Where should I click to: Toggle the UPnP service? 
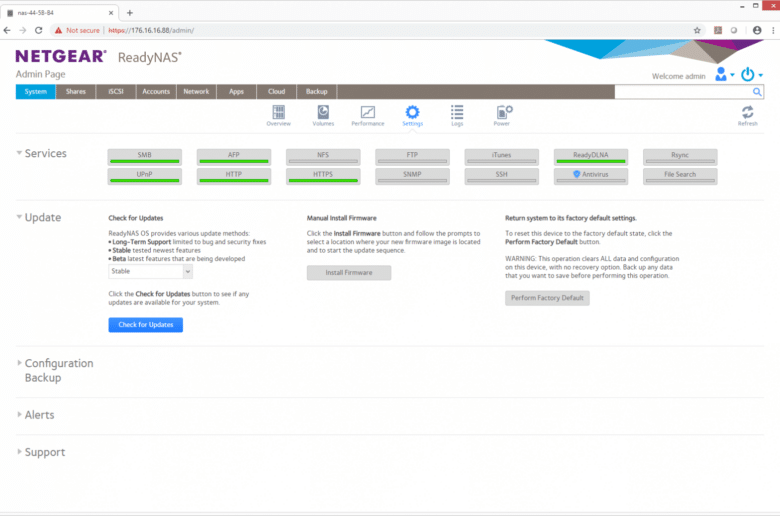tap(145, 177)
